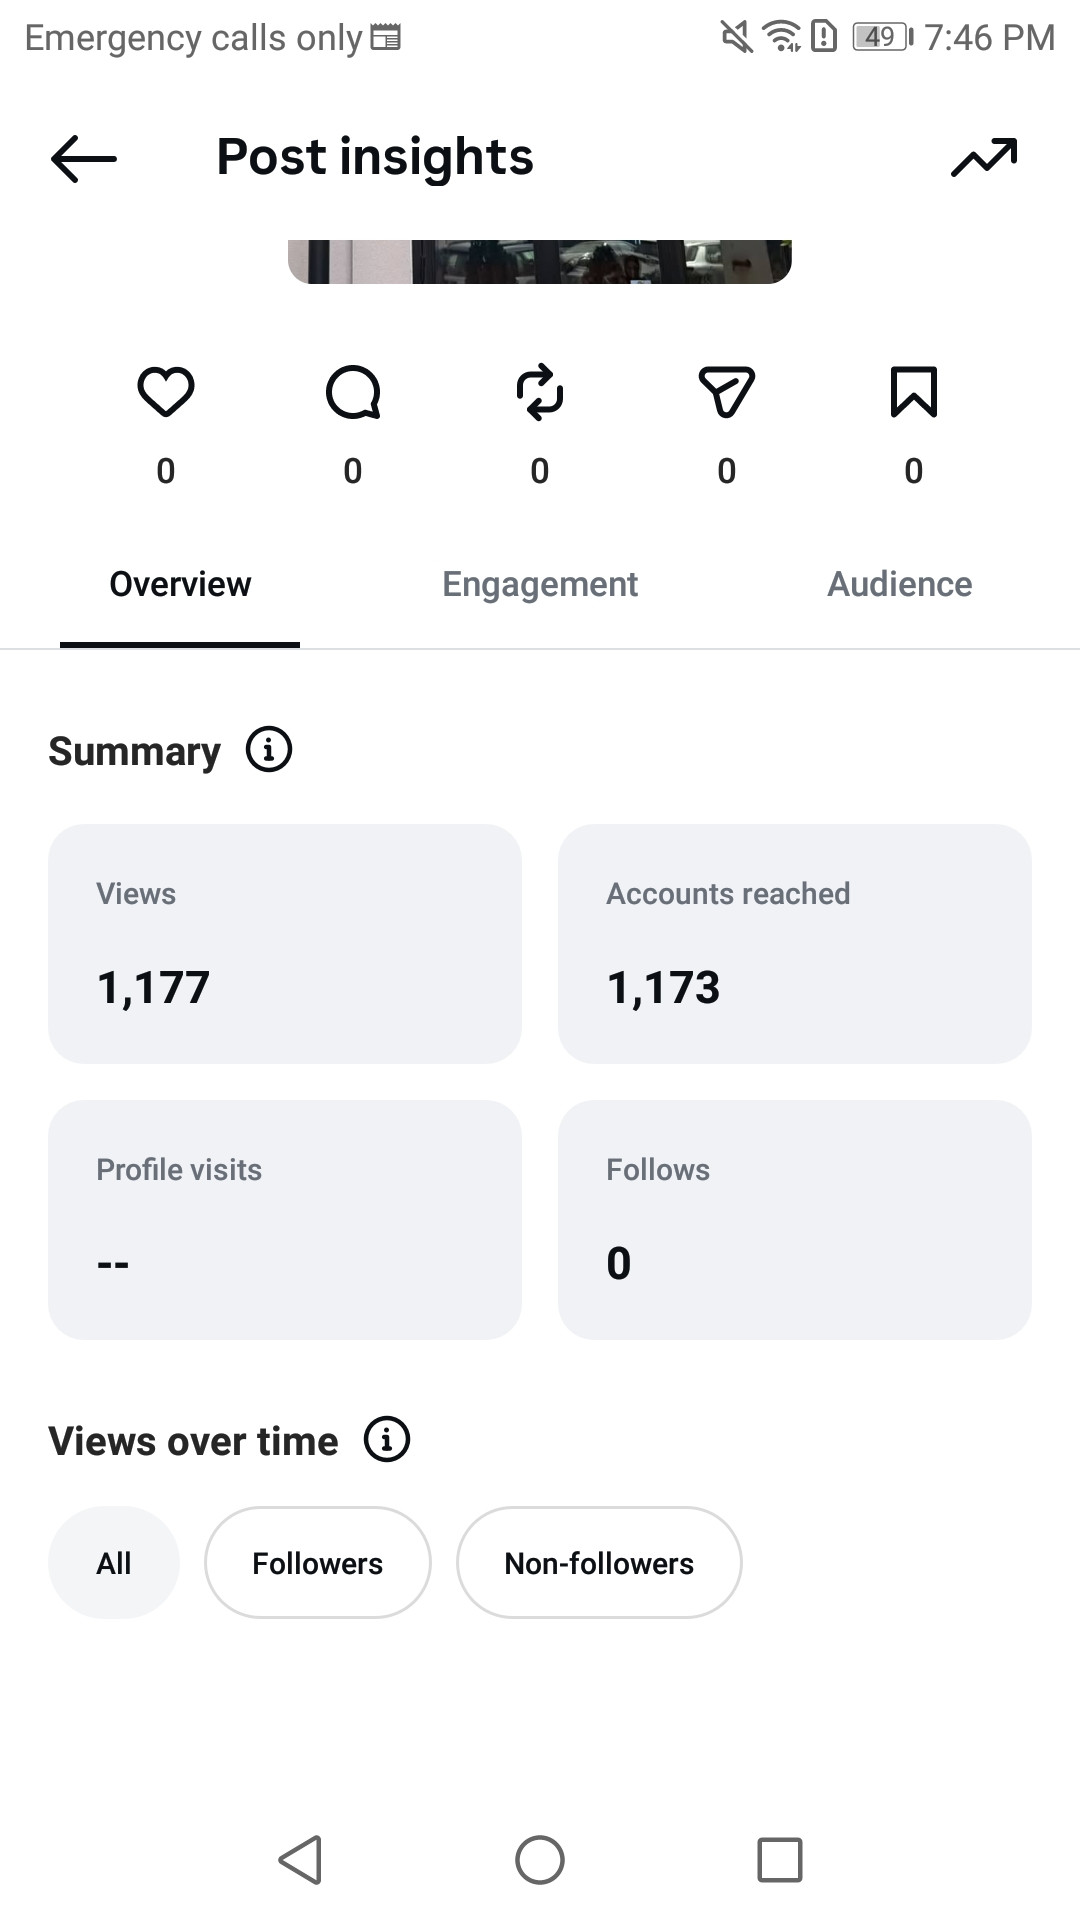Viewport: 1080px width, 1920px height.
Task: Tap the post thumbnail image
Action: pyautogui.click(x=540, y=262)
